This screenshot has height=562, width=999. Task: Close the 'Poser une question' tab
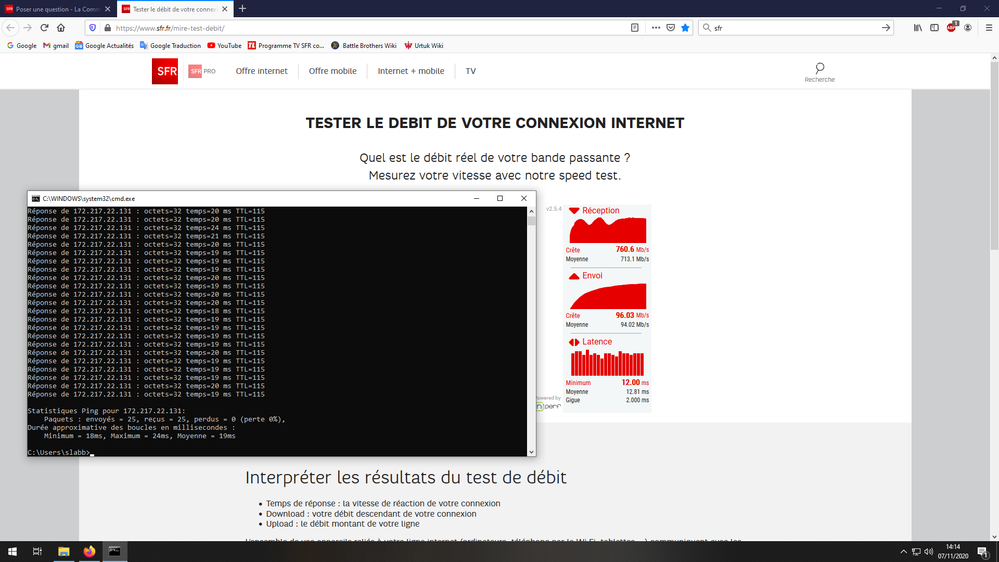click(x=107, y=9)
